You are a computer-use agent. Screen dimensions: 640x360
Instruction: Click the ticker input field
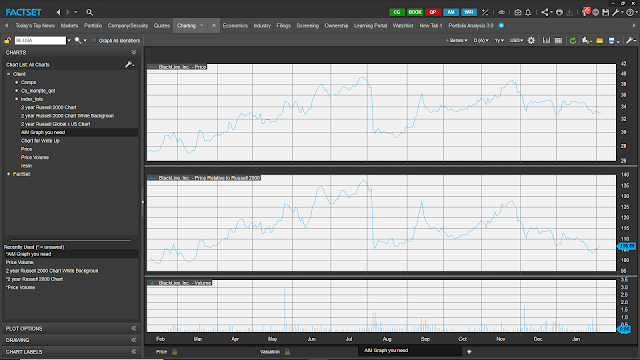point(40,40)
